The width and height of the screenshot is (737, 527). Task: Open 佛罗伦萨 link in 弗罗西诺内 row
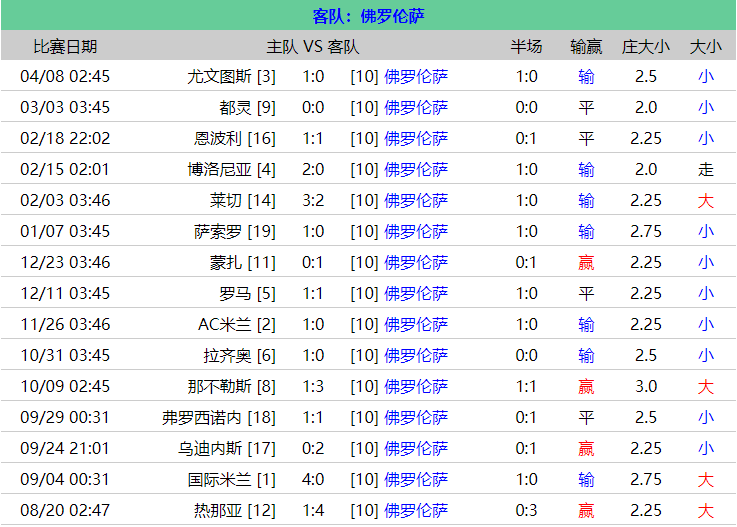[416, 417]
